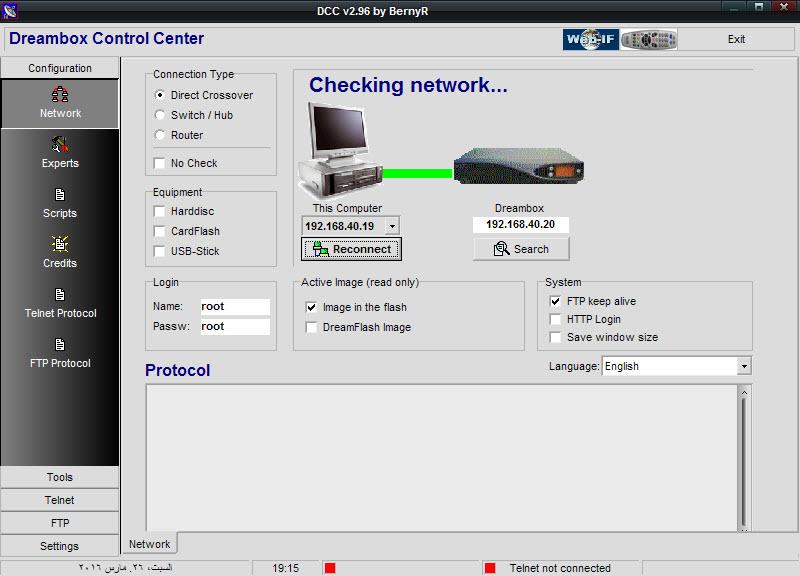Screen dimensions: 800x576
Task: Click the Dreambox IP address field
Action: coord(520,224)
